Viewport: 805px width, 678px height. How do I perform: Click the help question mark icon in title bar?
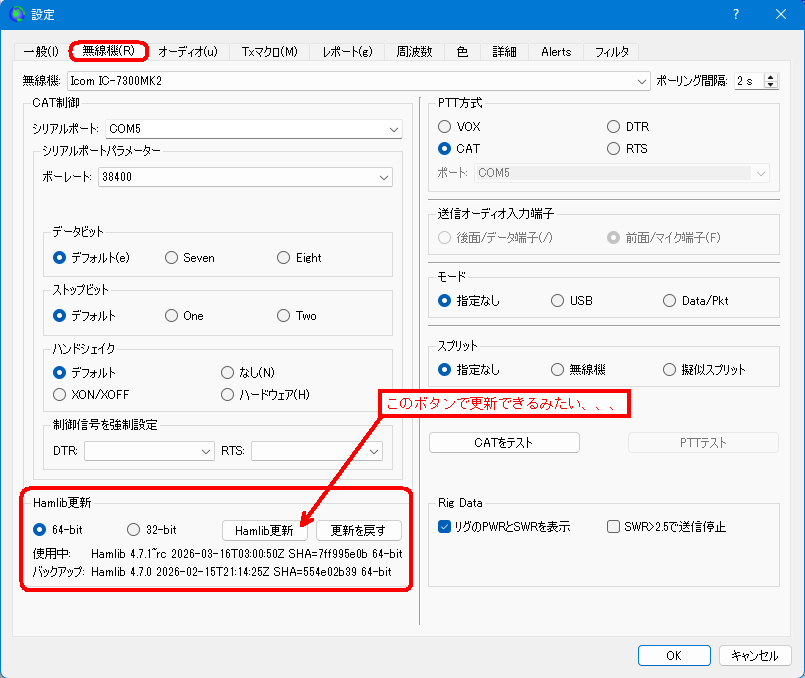735,14
